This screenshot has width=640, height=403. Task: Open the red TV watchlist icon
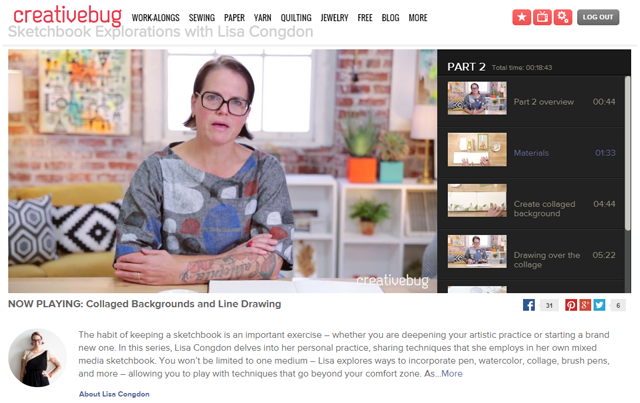(x=542, y=17)
